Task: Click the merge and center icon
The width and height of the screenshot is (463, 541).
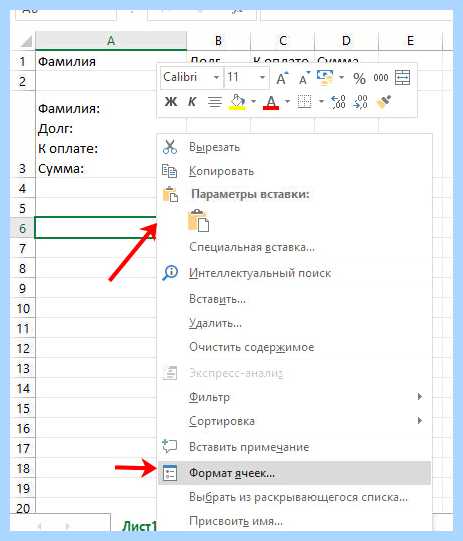Action: [402, 77]
